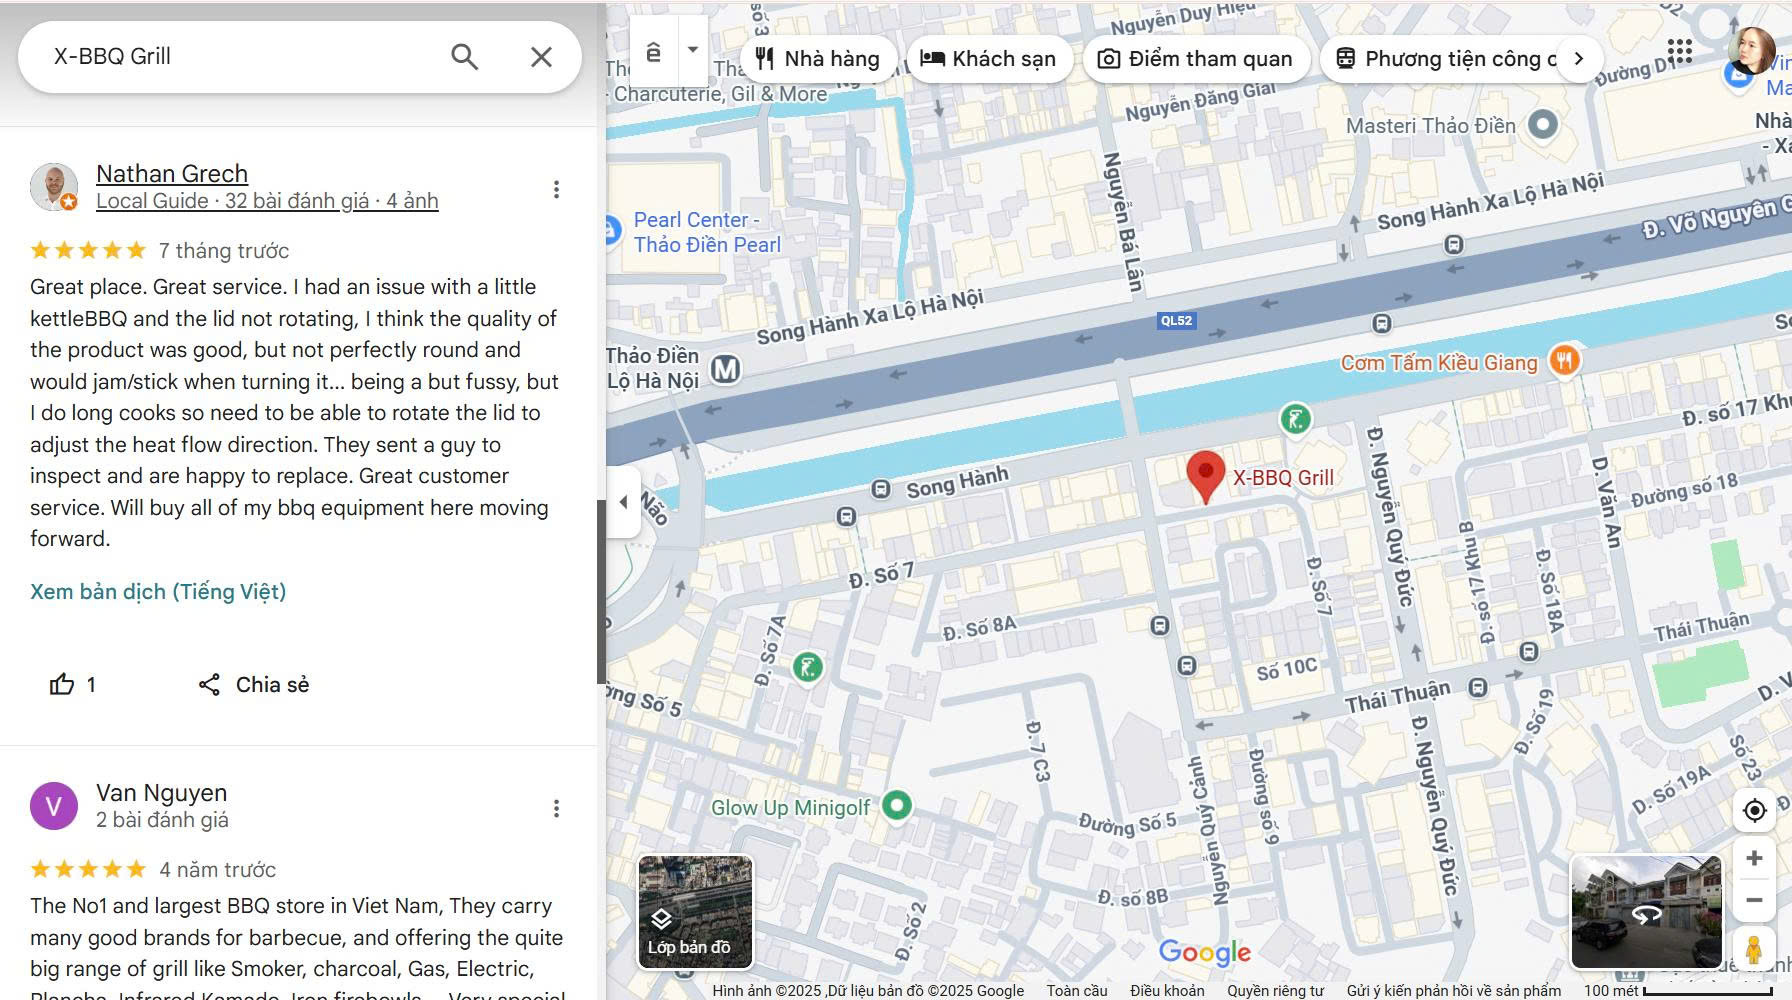Open overflow menu on Nathan Grech's review

click(x=556, y=188)
